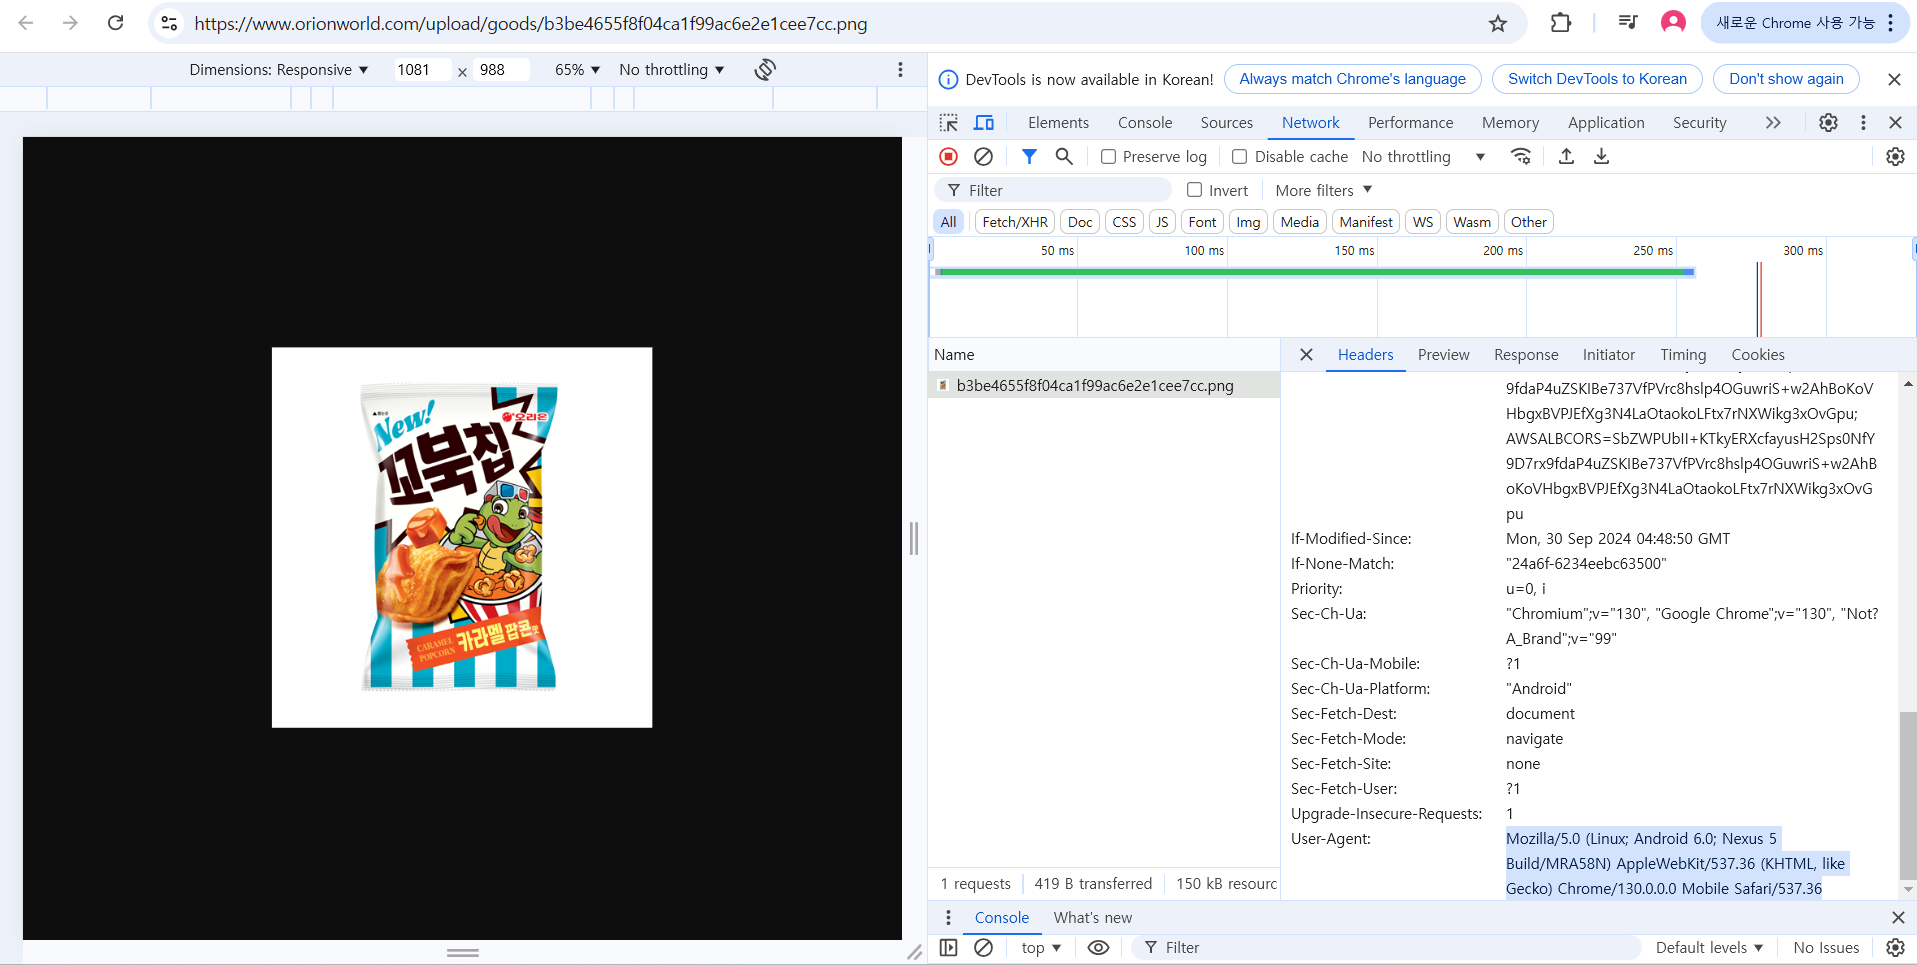Rotate the device viewport
Viewport: 1917px width, 965px height.
pos(765,69)
